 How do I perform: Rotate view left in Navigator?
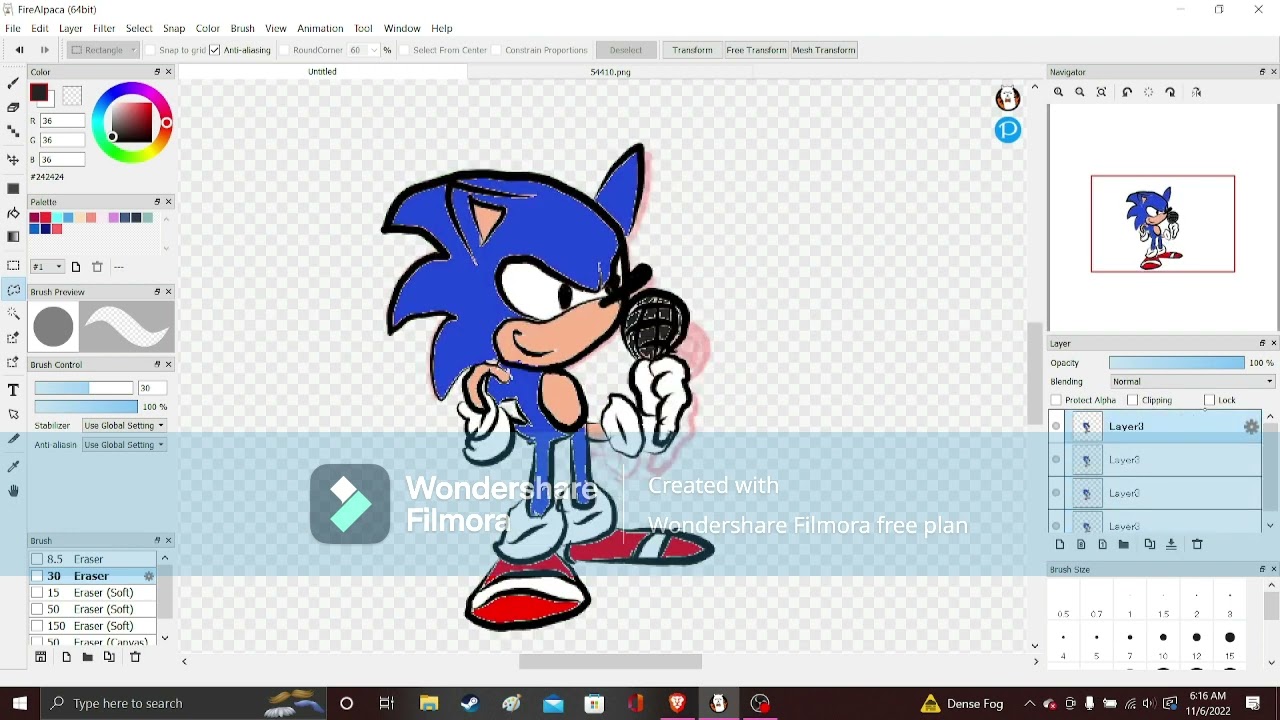point(1127,92)
